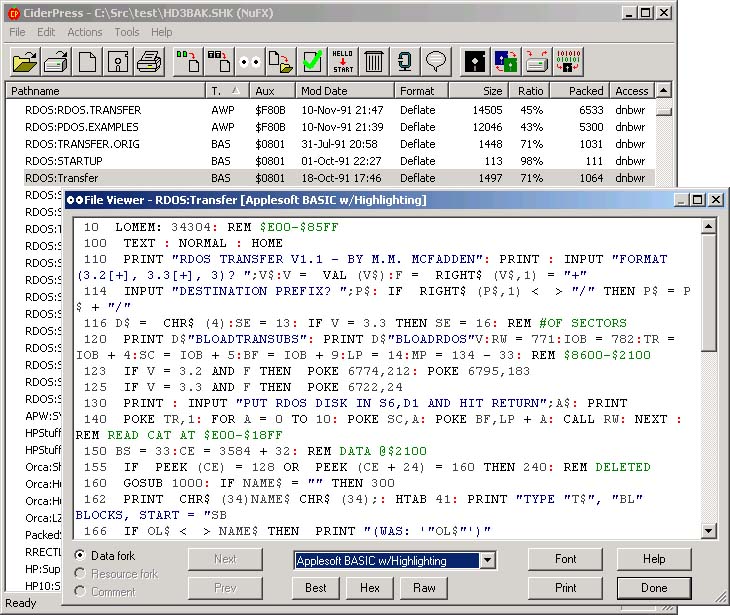Open the Applesoft BASIC format dropdown
This screenshot has width=730, height=615.
click(487, 560)
